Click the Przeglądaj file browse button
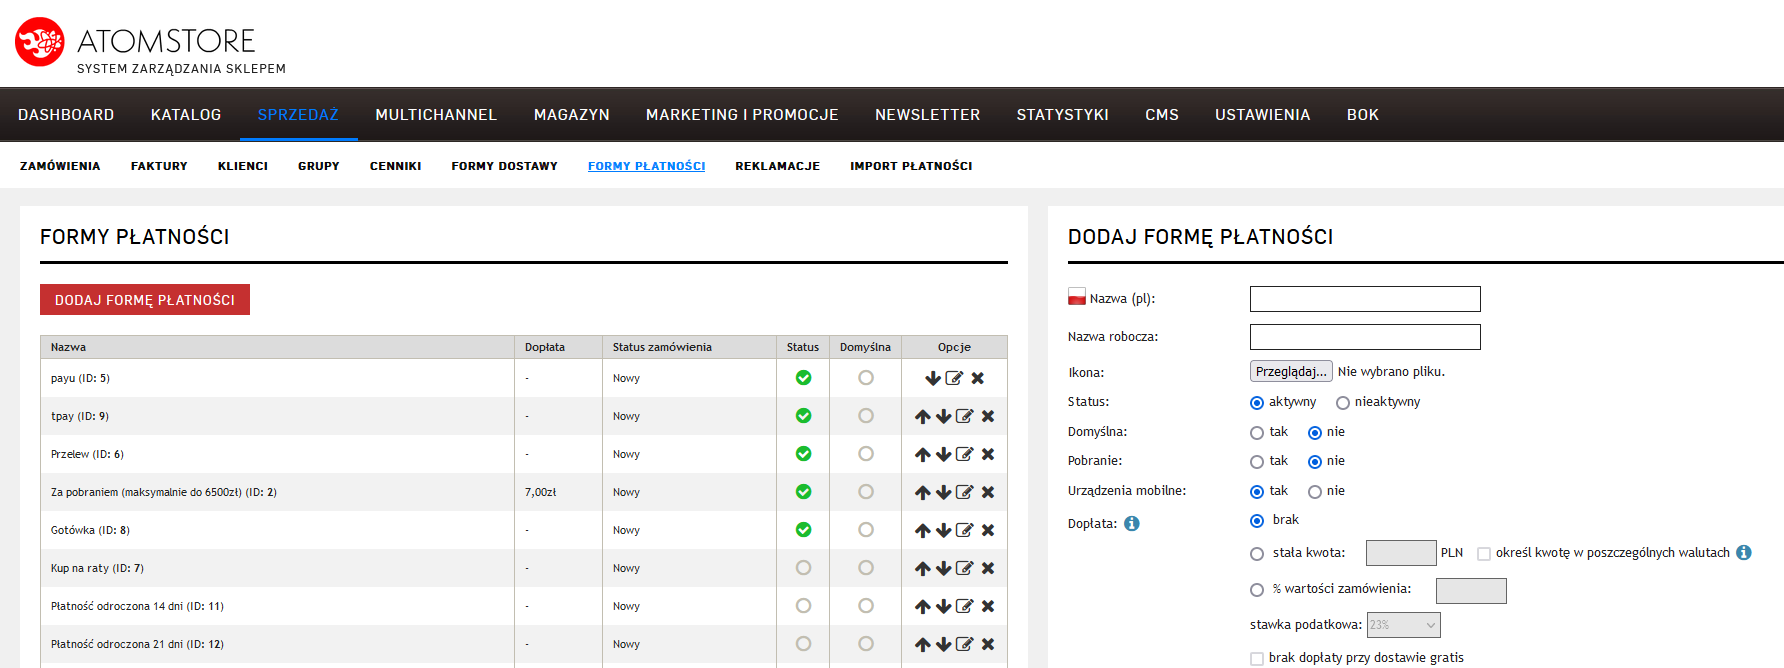This screenshot has width=1784, height=668. pyautogui.click(x=1290, y=371)
